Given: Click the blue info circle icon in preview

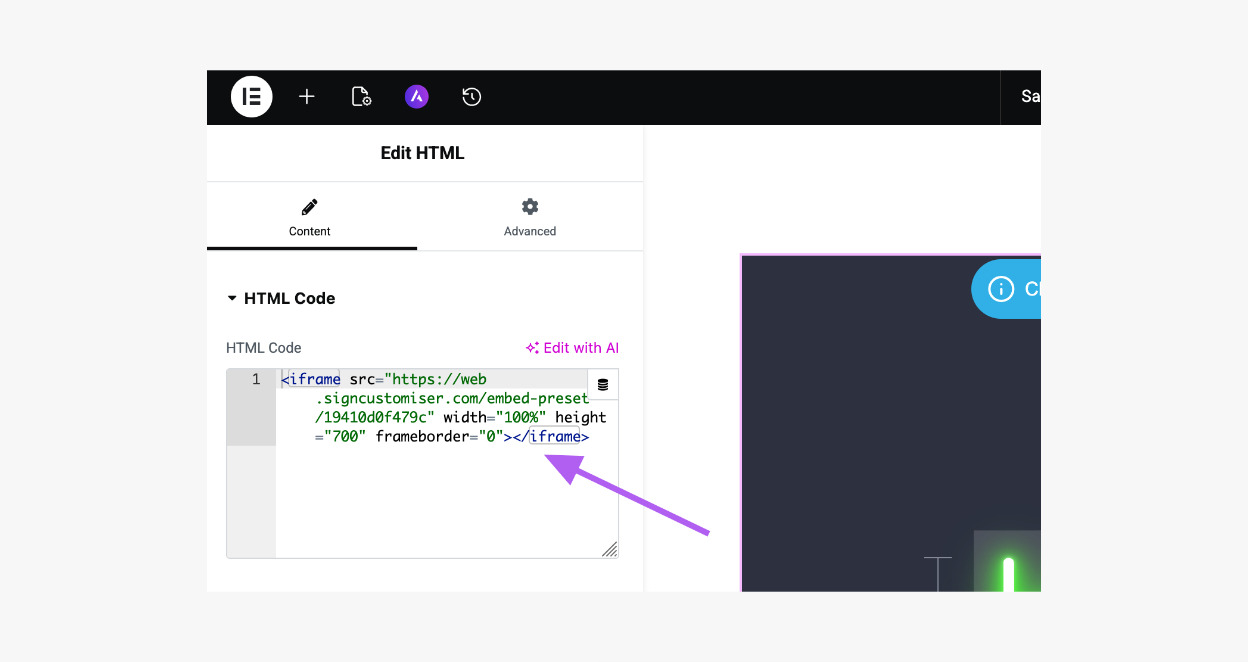Looking at the screenshot, I should pyautogui.click(x=1000, y=289).
